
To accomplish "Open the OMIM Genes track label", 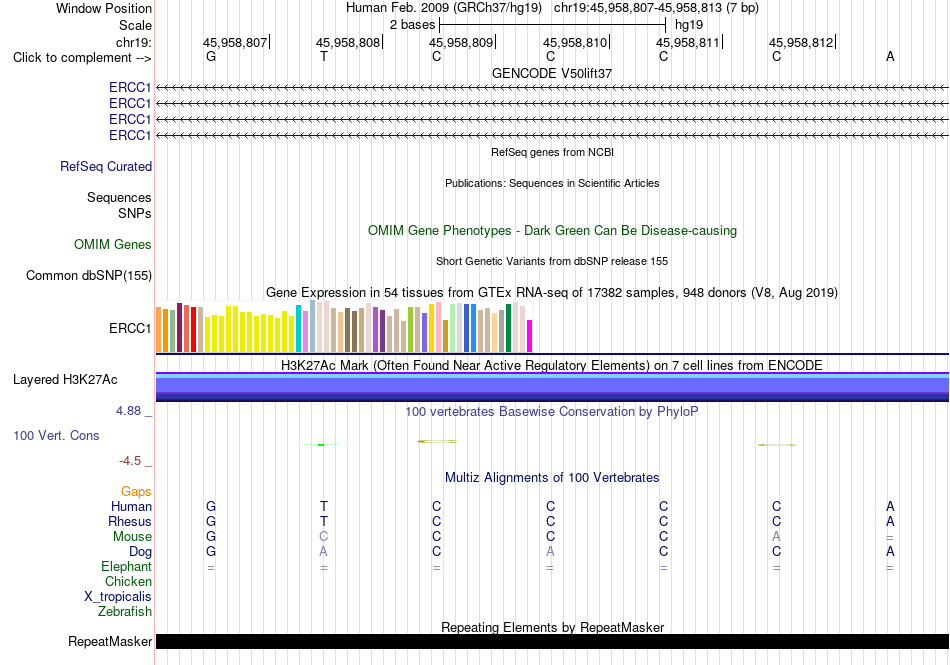I will 113,245.
